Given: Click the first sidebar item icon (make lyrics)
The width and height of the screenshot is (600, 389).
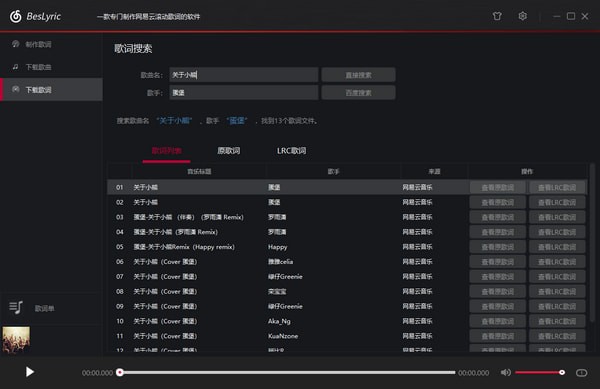Looking at the screenshot, I should (x=16, y=44).
